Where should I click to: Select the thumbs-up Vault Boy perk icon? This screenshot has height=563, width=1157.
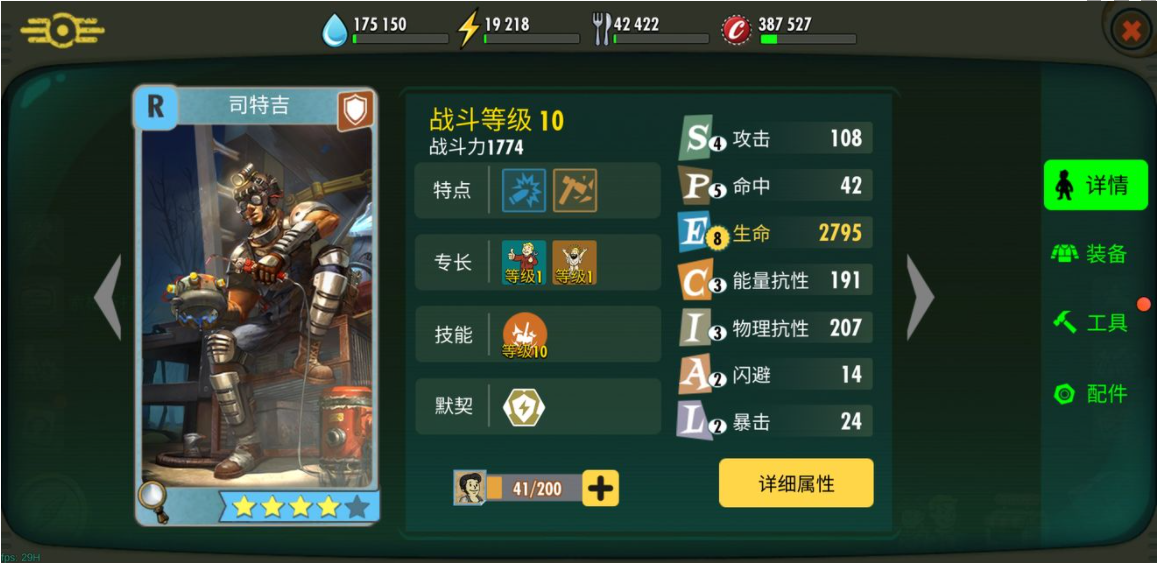[x=524, y=263]
